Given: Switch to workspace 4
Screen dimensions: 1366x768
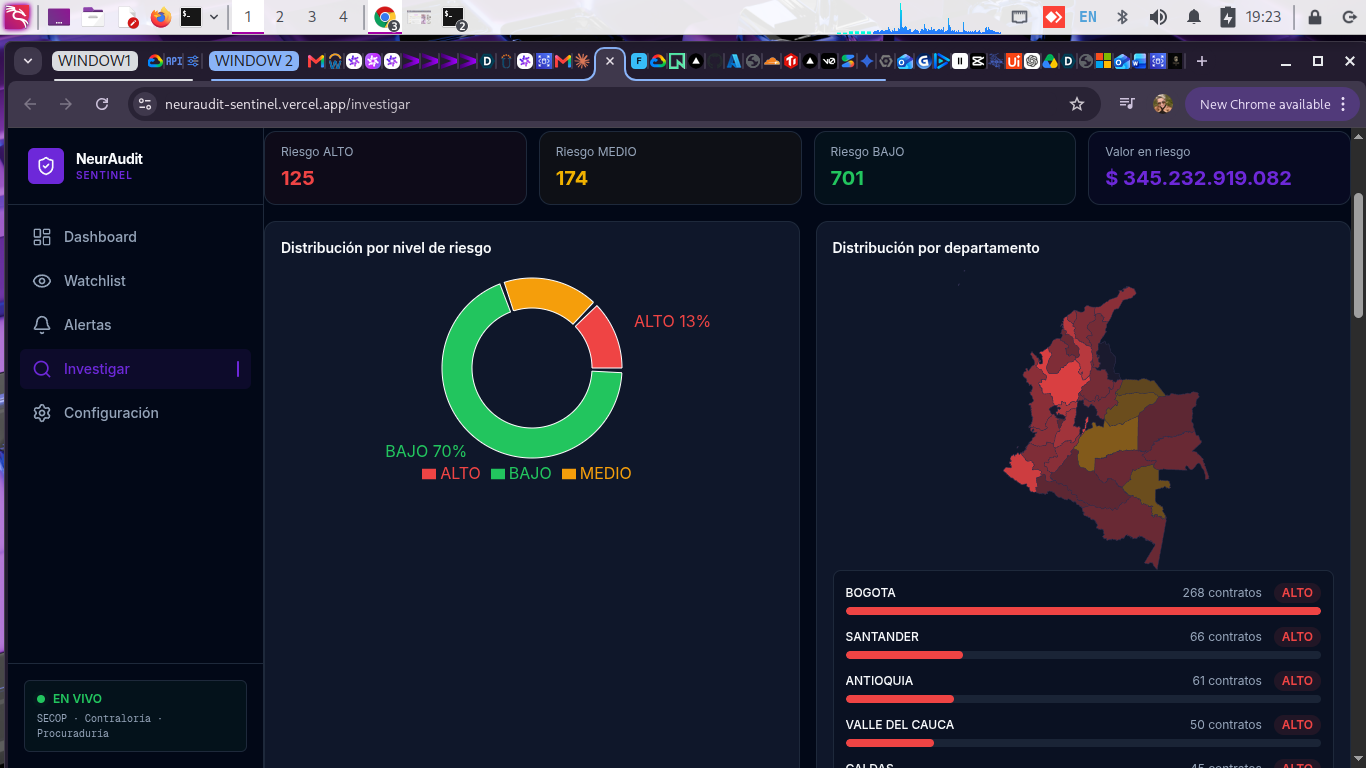Looking at the screenshot, I should [344, 17].
